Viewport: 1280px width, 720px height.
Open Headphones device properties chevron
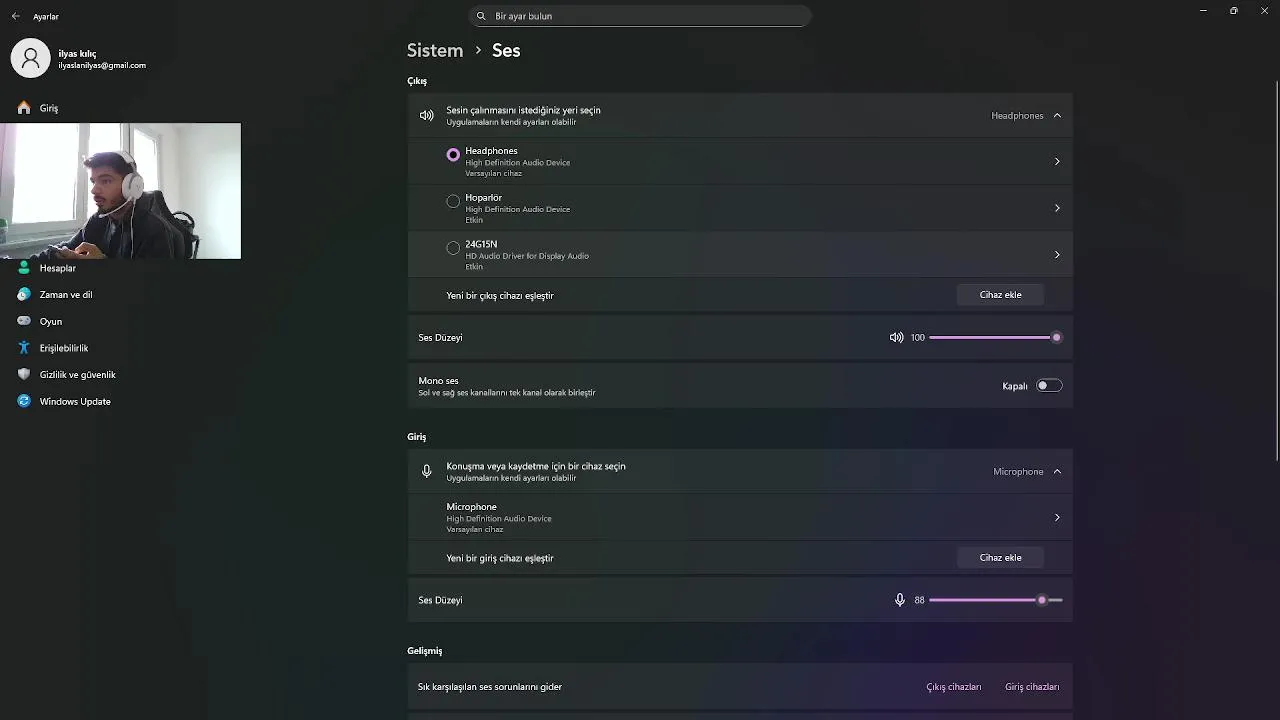[x=1057, y=162]
